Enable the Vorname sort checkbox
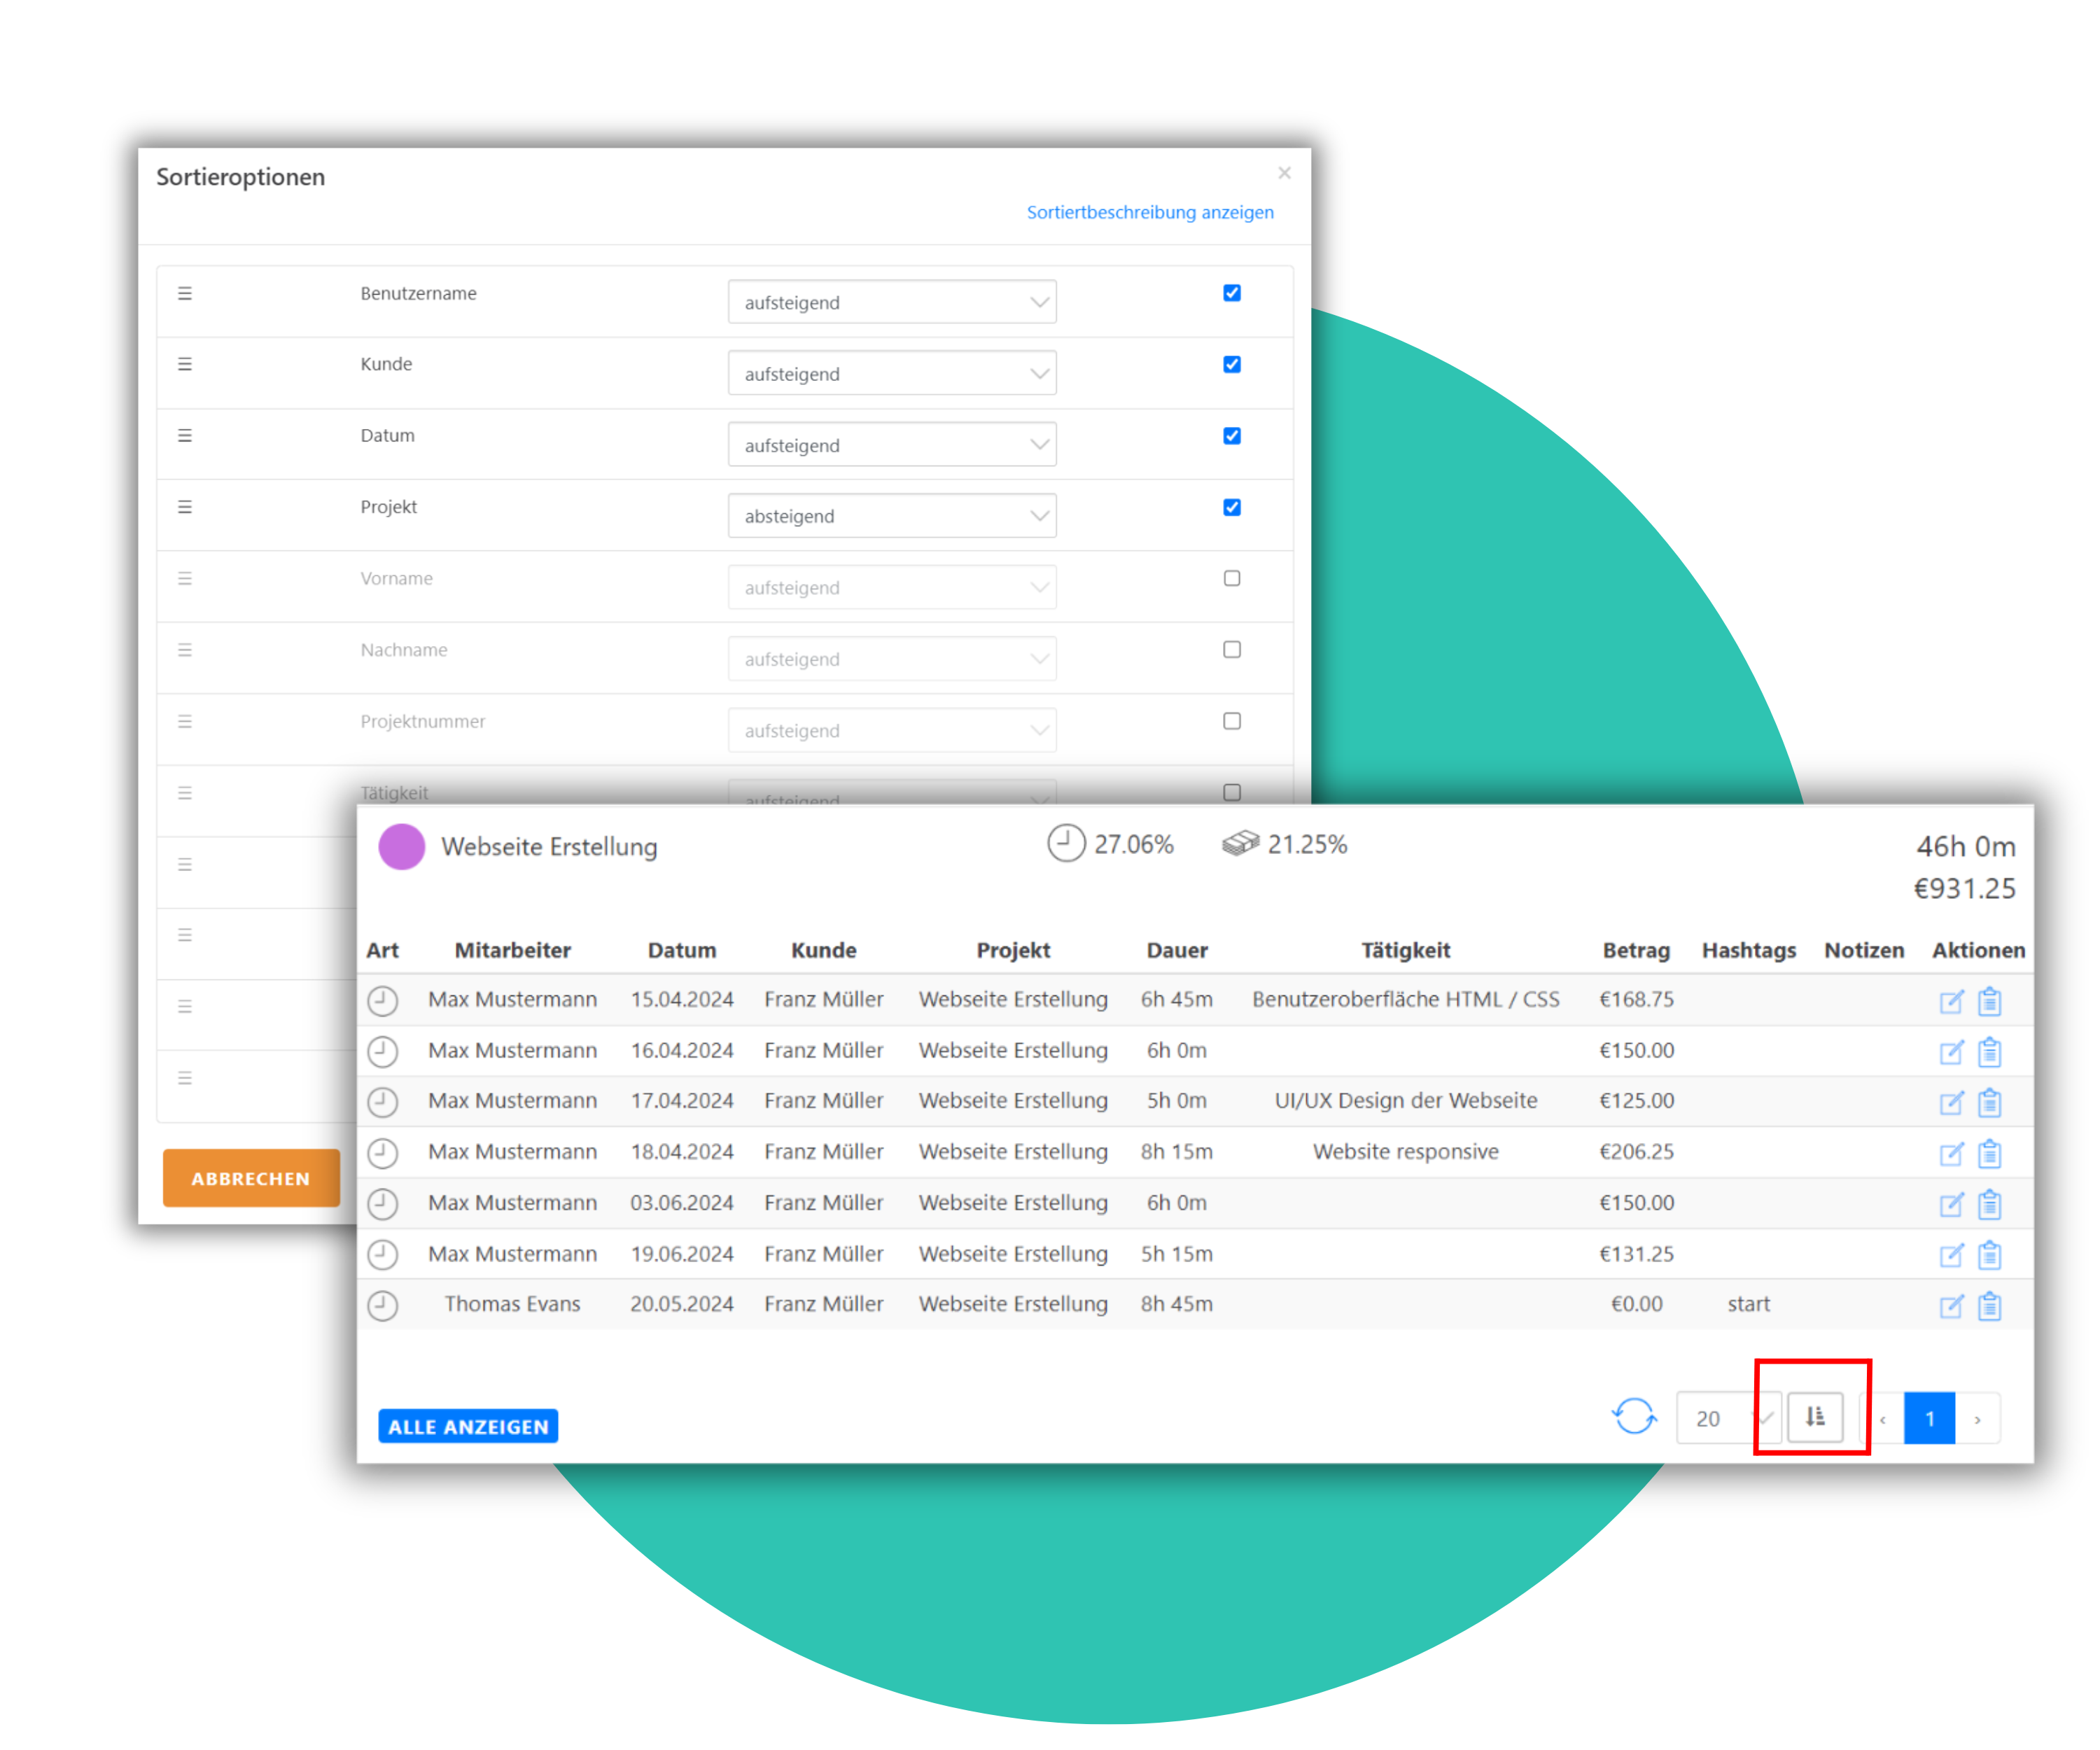Viewport: 2100px width, 1750px height. click(x=1232, y=578)
